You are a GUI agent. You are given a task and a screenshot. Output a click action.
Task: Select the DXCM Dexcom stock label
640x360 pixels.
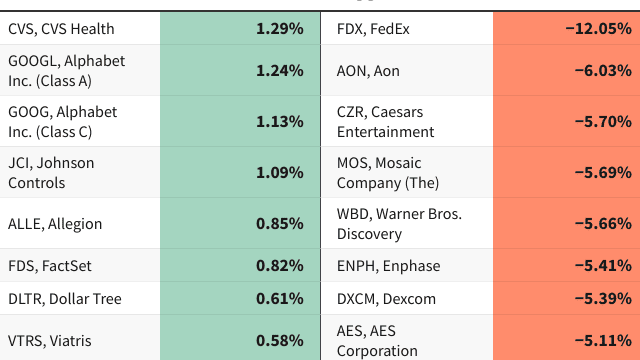(386, 299)
